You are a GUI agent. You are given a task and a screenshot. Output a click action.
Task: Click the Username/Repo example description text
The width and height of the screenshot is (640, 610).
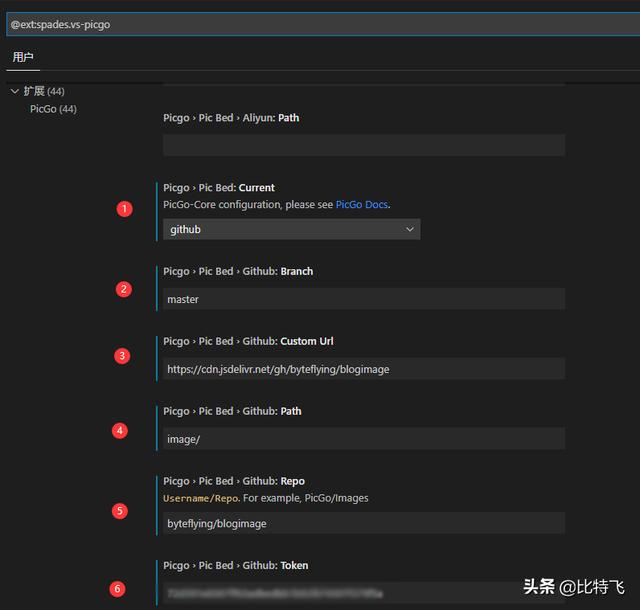(x=266, y=498)
